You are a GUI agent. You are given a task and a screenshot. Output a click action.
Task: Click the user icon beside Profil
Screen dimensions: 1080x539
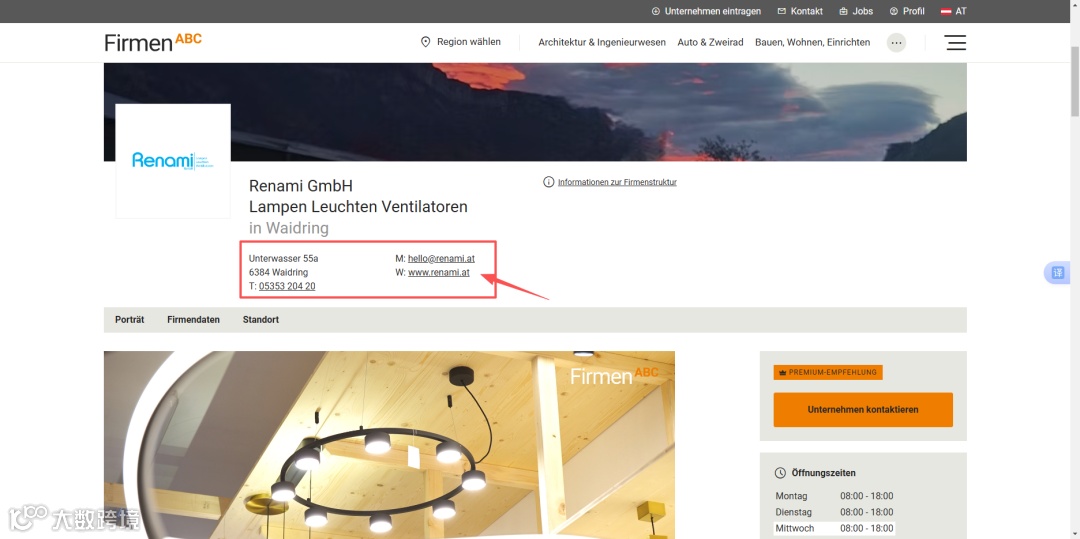pyautogui.click(x=894, y=12)
